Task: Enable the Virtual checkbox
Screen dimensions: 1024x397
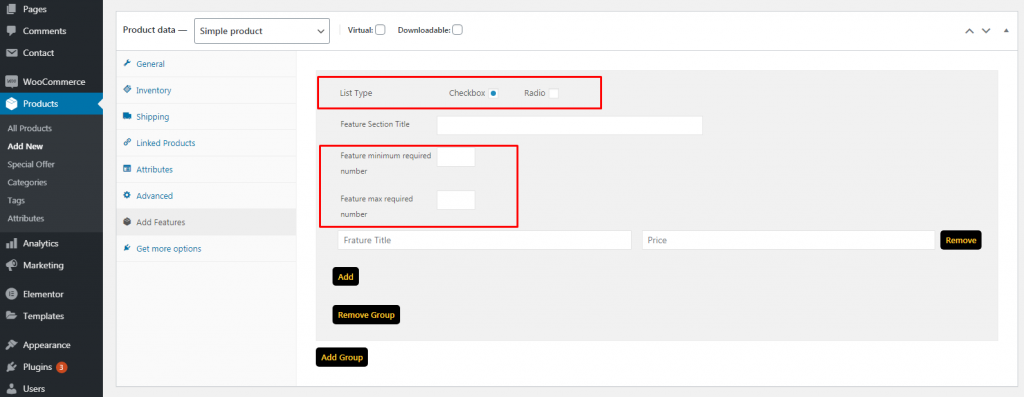Action: click(x=380, y=30)
